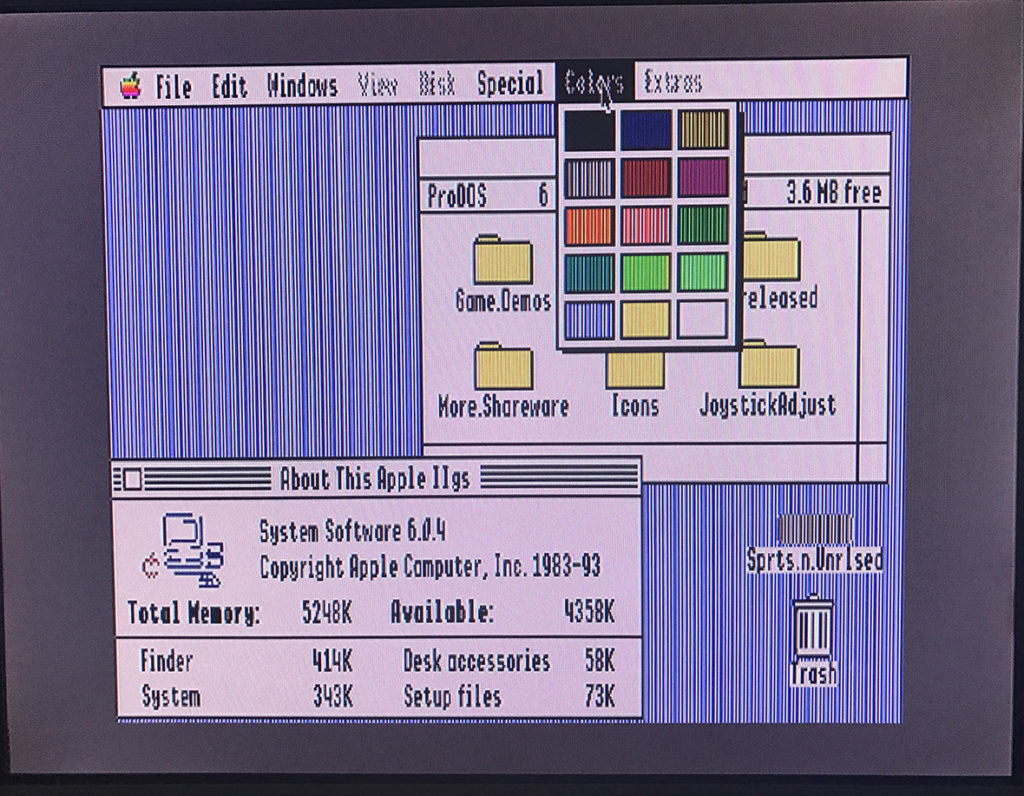1024x796 pixels.
Task: Click the dimmed Disk menu
Action: coord(437,84)
